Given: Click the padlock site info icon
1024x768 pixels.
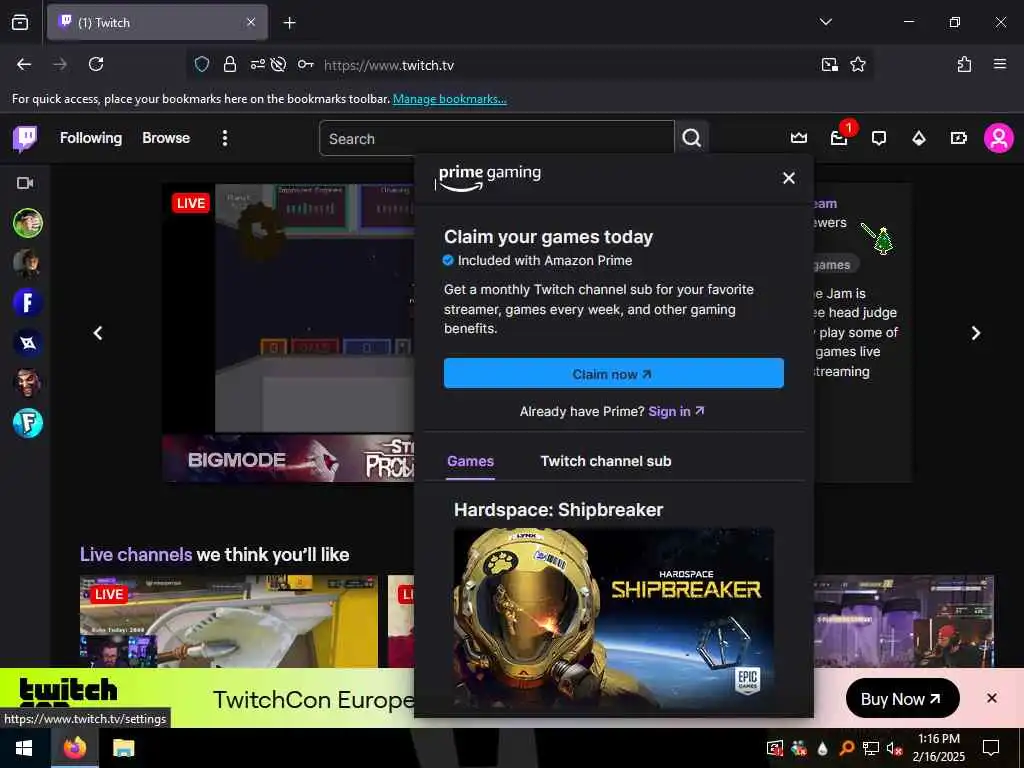Looking at the screenshot, I should (229, 64).
